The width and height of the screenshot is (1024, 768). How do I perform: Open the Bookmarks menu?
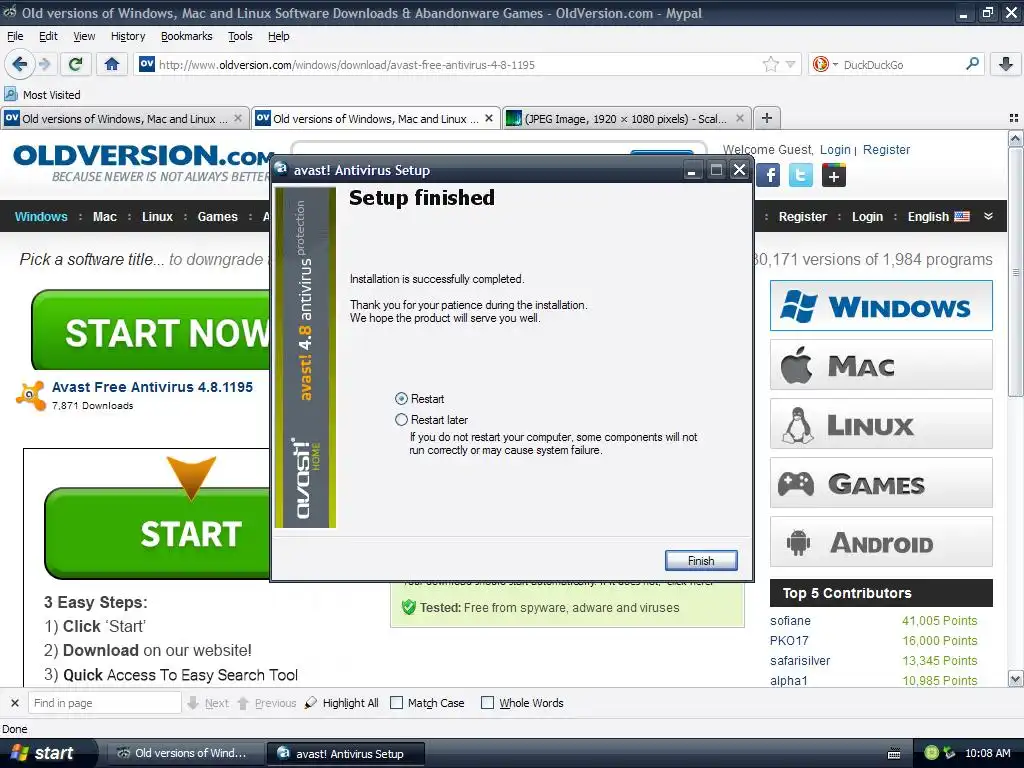click(187, 36)
